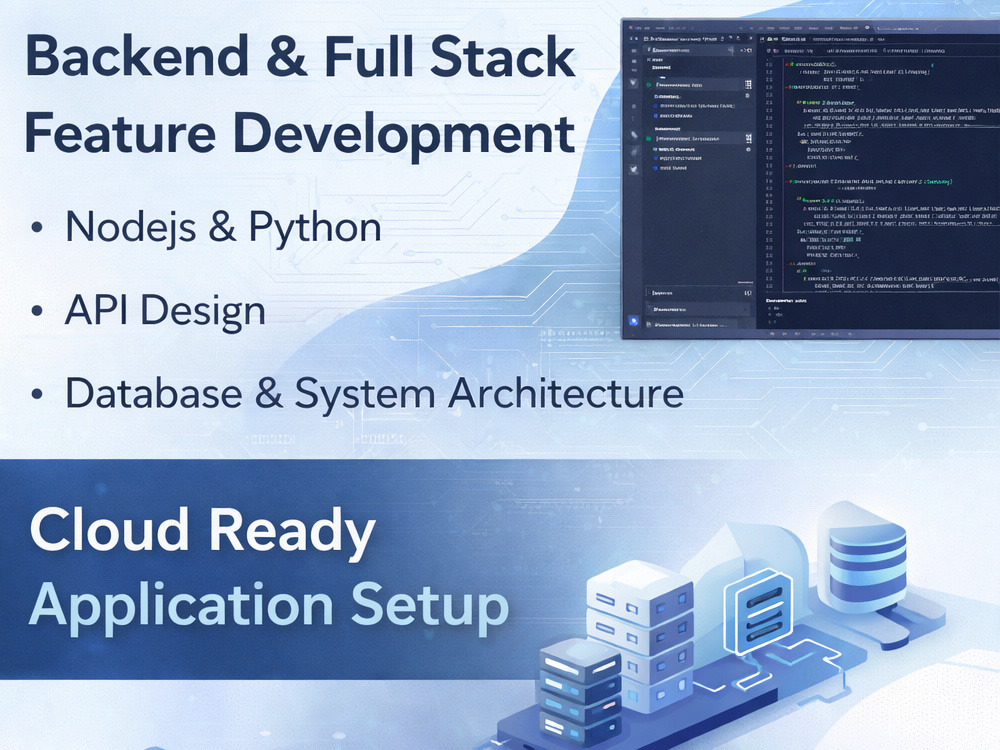Click the blue icon in the code editor's sidebar

click(x=633, y=321)
